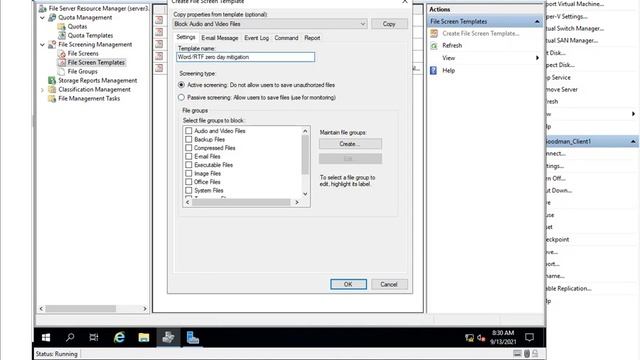Open the Windows Start menu
Viewport: 640px width, 360px height.
(46, 338)
